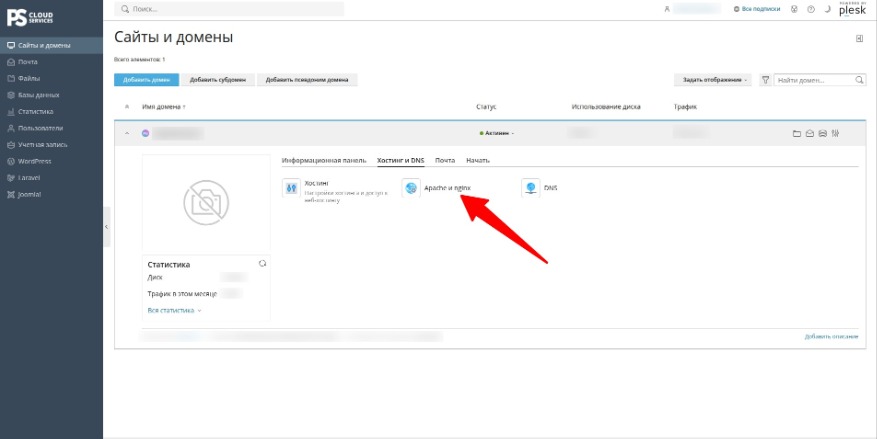Collapse the domain row chevron
The height and width of the screenshot is (439, 877).
126,133
